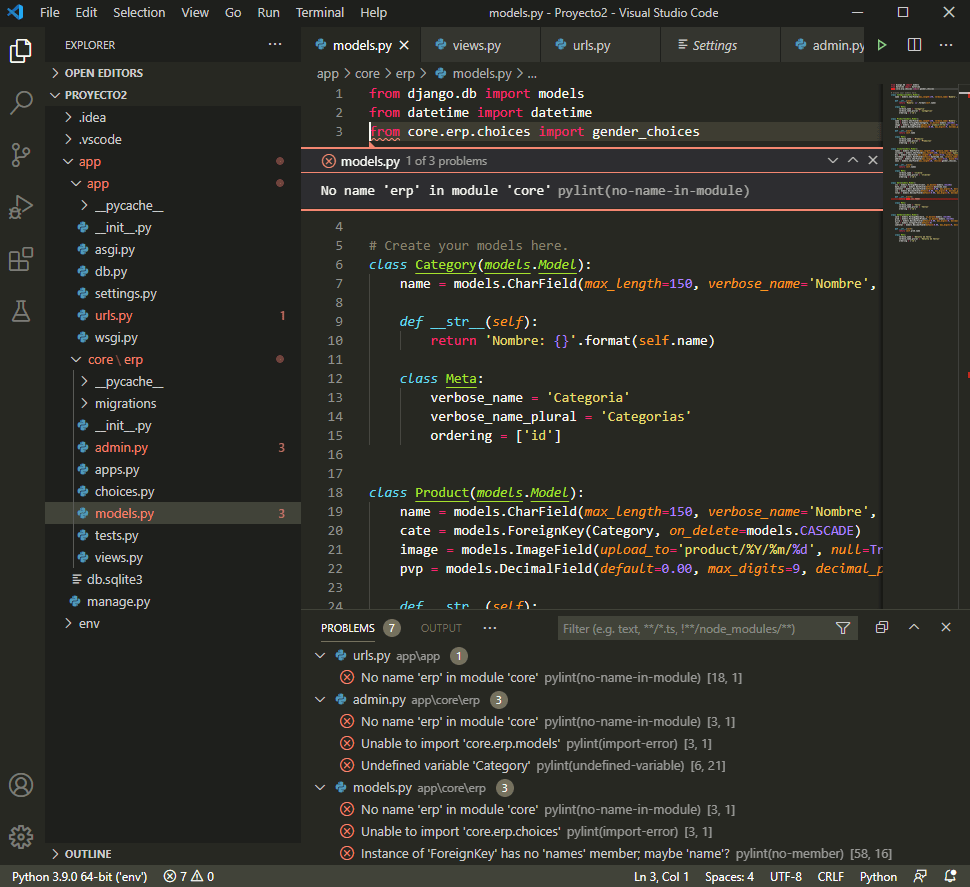Go to next problem in peek view

tap(833, 160)
